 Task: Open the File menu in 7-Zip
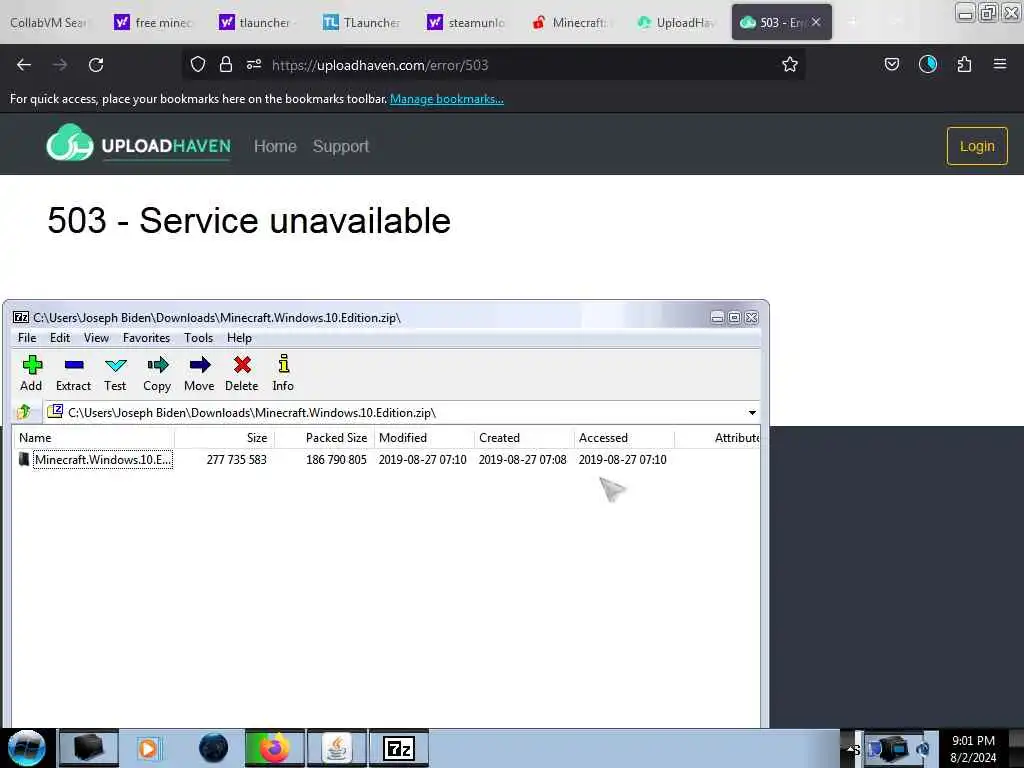[27, 338]
